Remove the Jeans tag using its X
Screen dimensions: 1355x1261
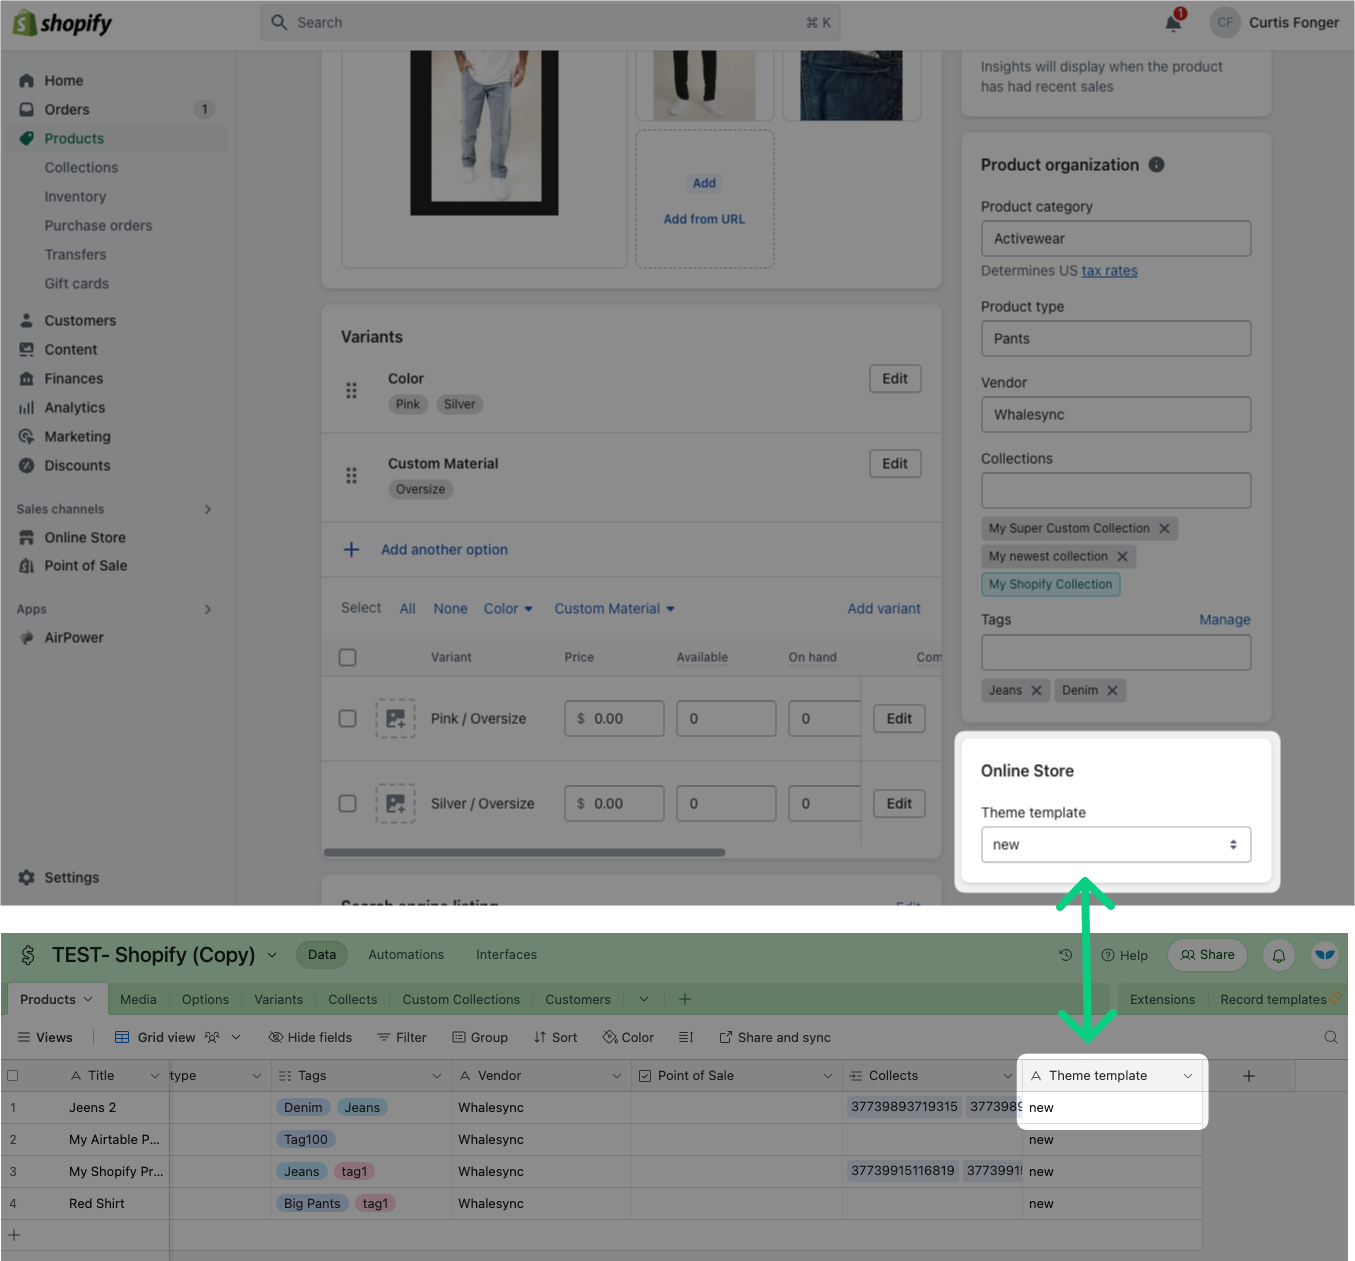[1036, 690]
